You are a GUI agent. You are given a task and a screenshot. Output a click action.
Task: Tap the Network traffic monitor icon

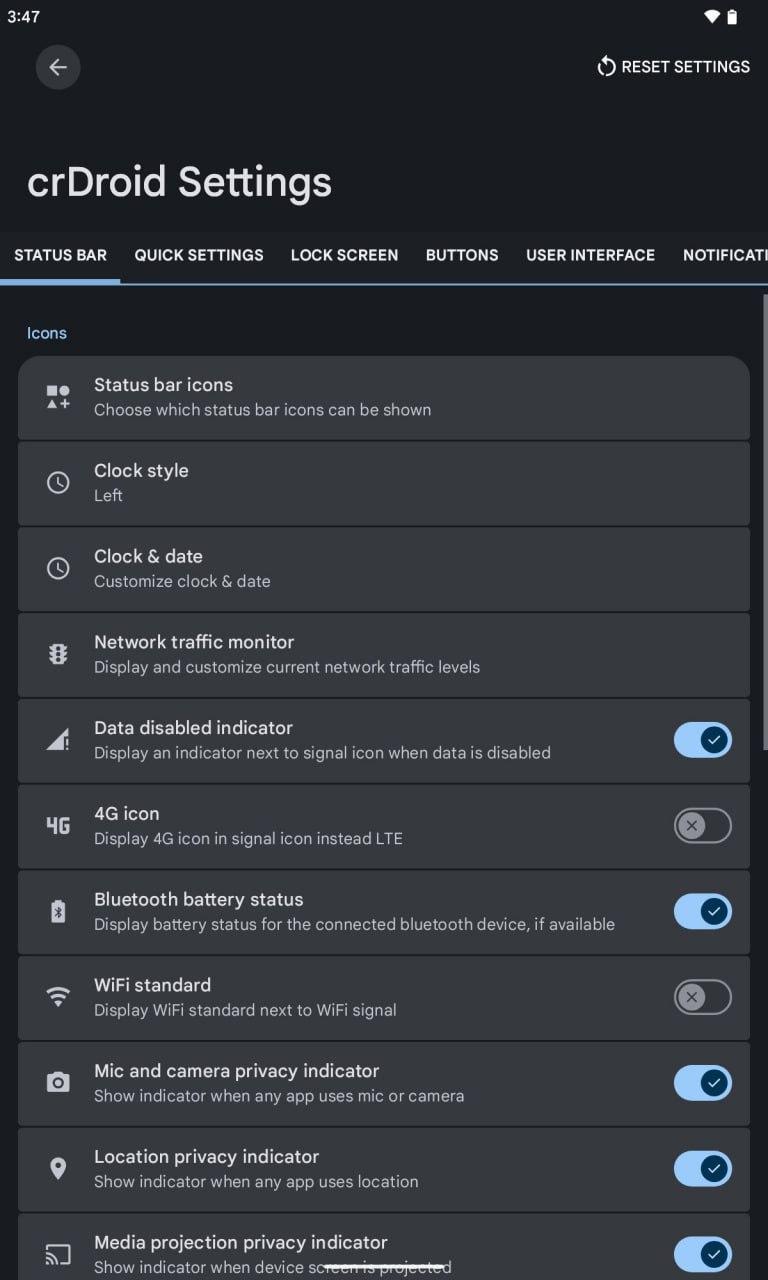[x=58, y=654]
